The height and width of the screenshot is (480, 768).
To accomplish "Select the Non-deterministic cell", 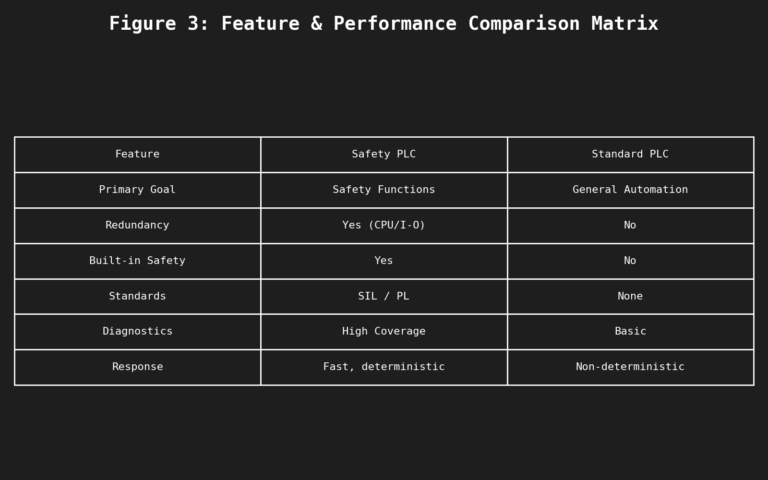I will 630,367.
